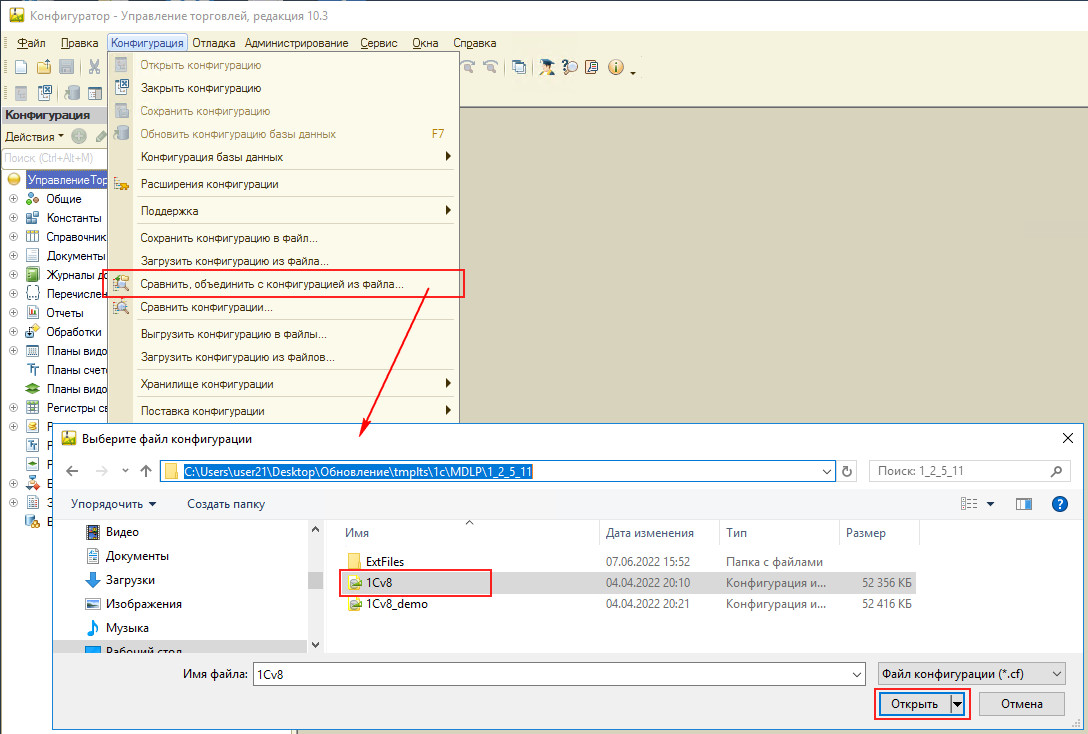1088x734 pixels.
Task: Click the Update database configuration toolbar icon
Action: (71, 92)
